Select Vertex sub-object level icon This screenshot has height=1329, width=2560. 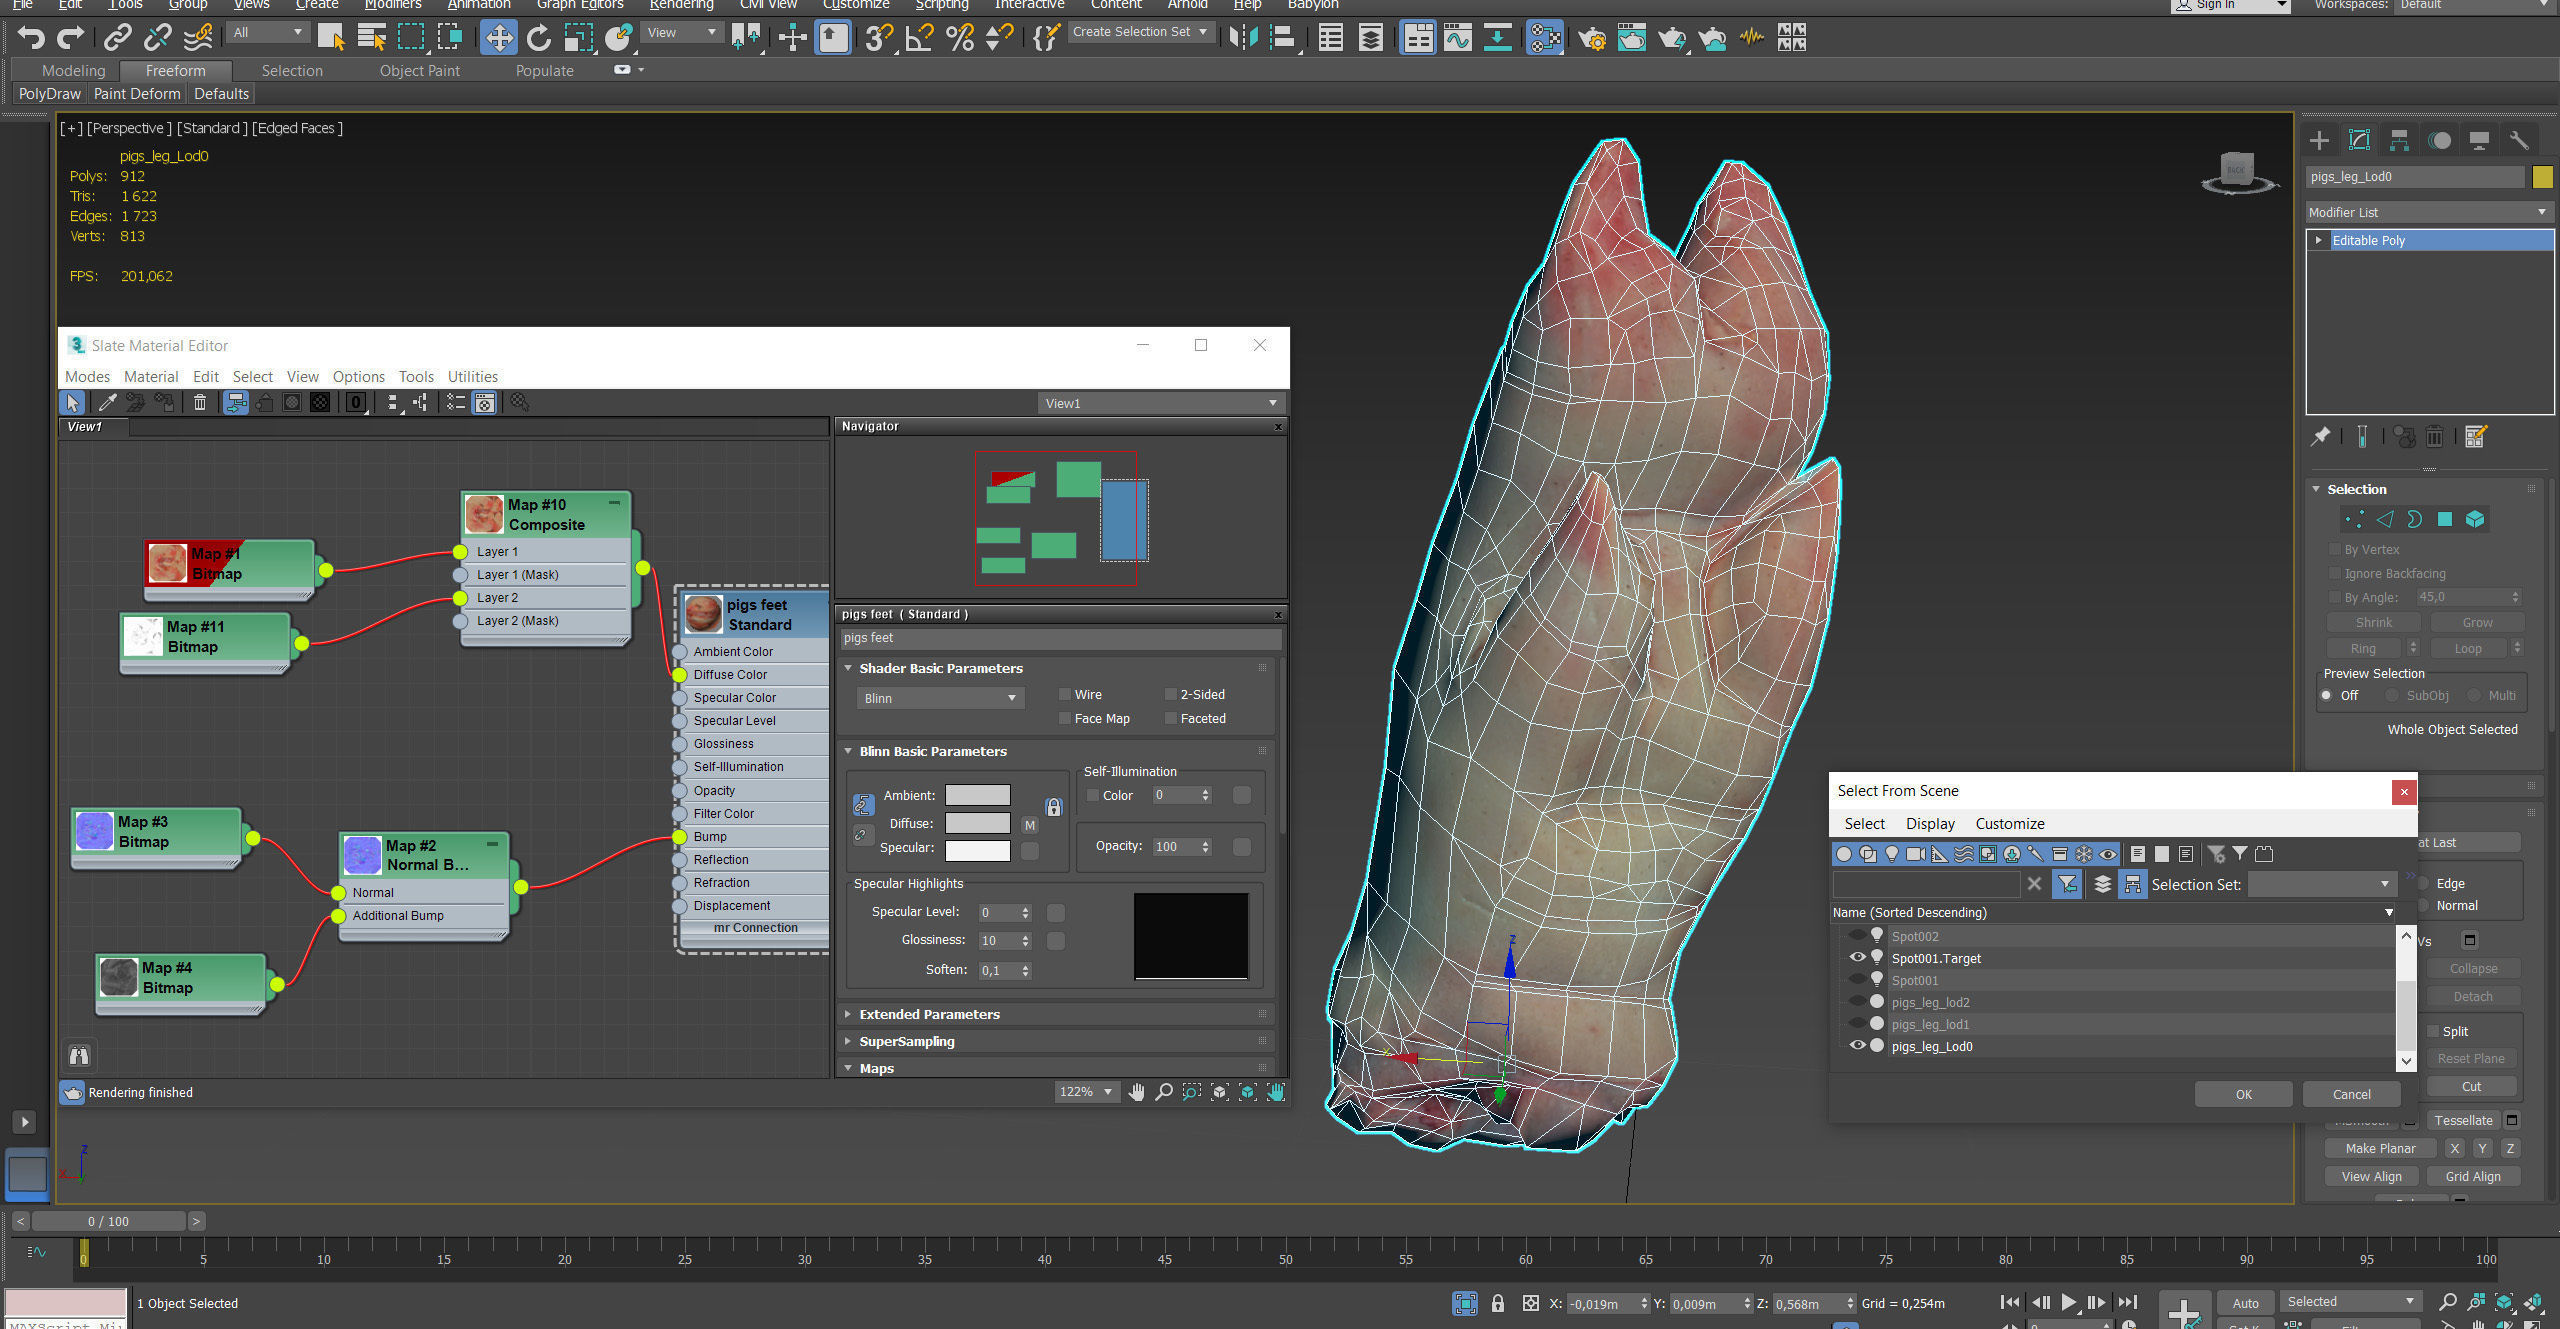tap(2354, 519)
